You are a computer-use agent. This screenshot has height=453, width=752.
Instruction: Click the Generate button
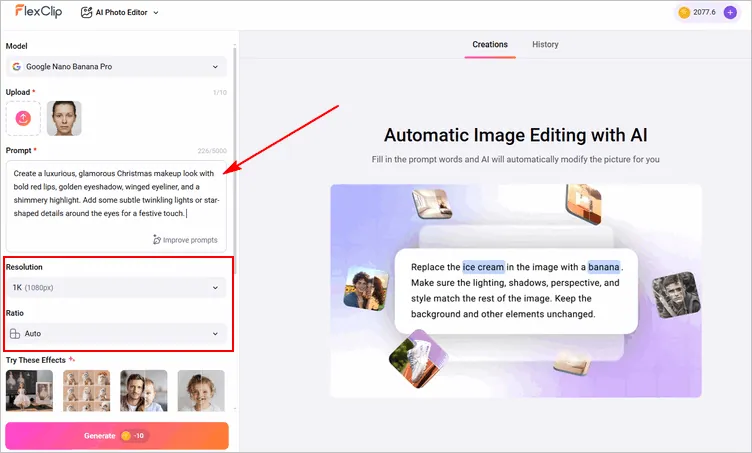117,435
